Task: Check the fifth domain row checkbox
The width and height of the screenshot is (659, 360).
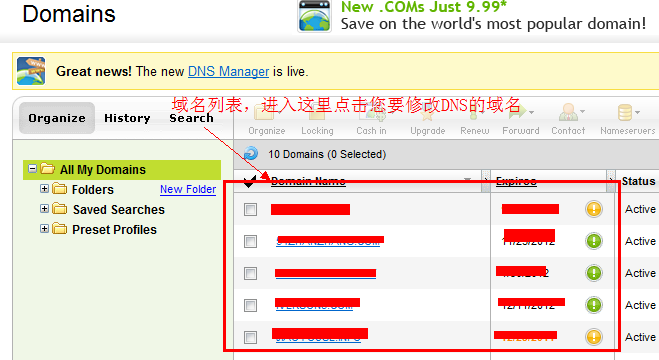Action: (x=250, y=337)
